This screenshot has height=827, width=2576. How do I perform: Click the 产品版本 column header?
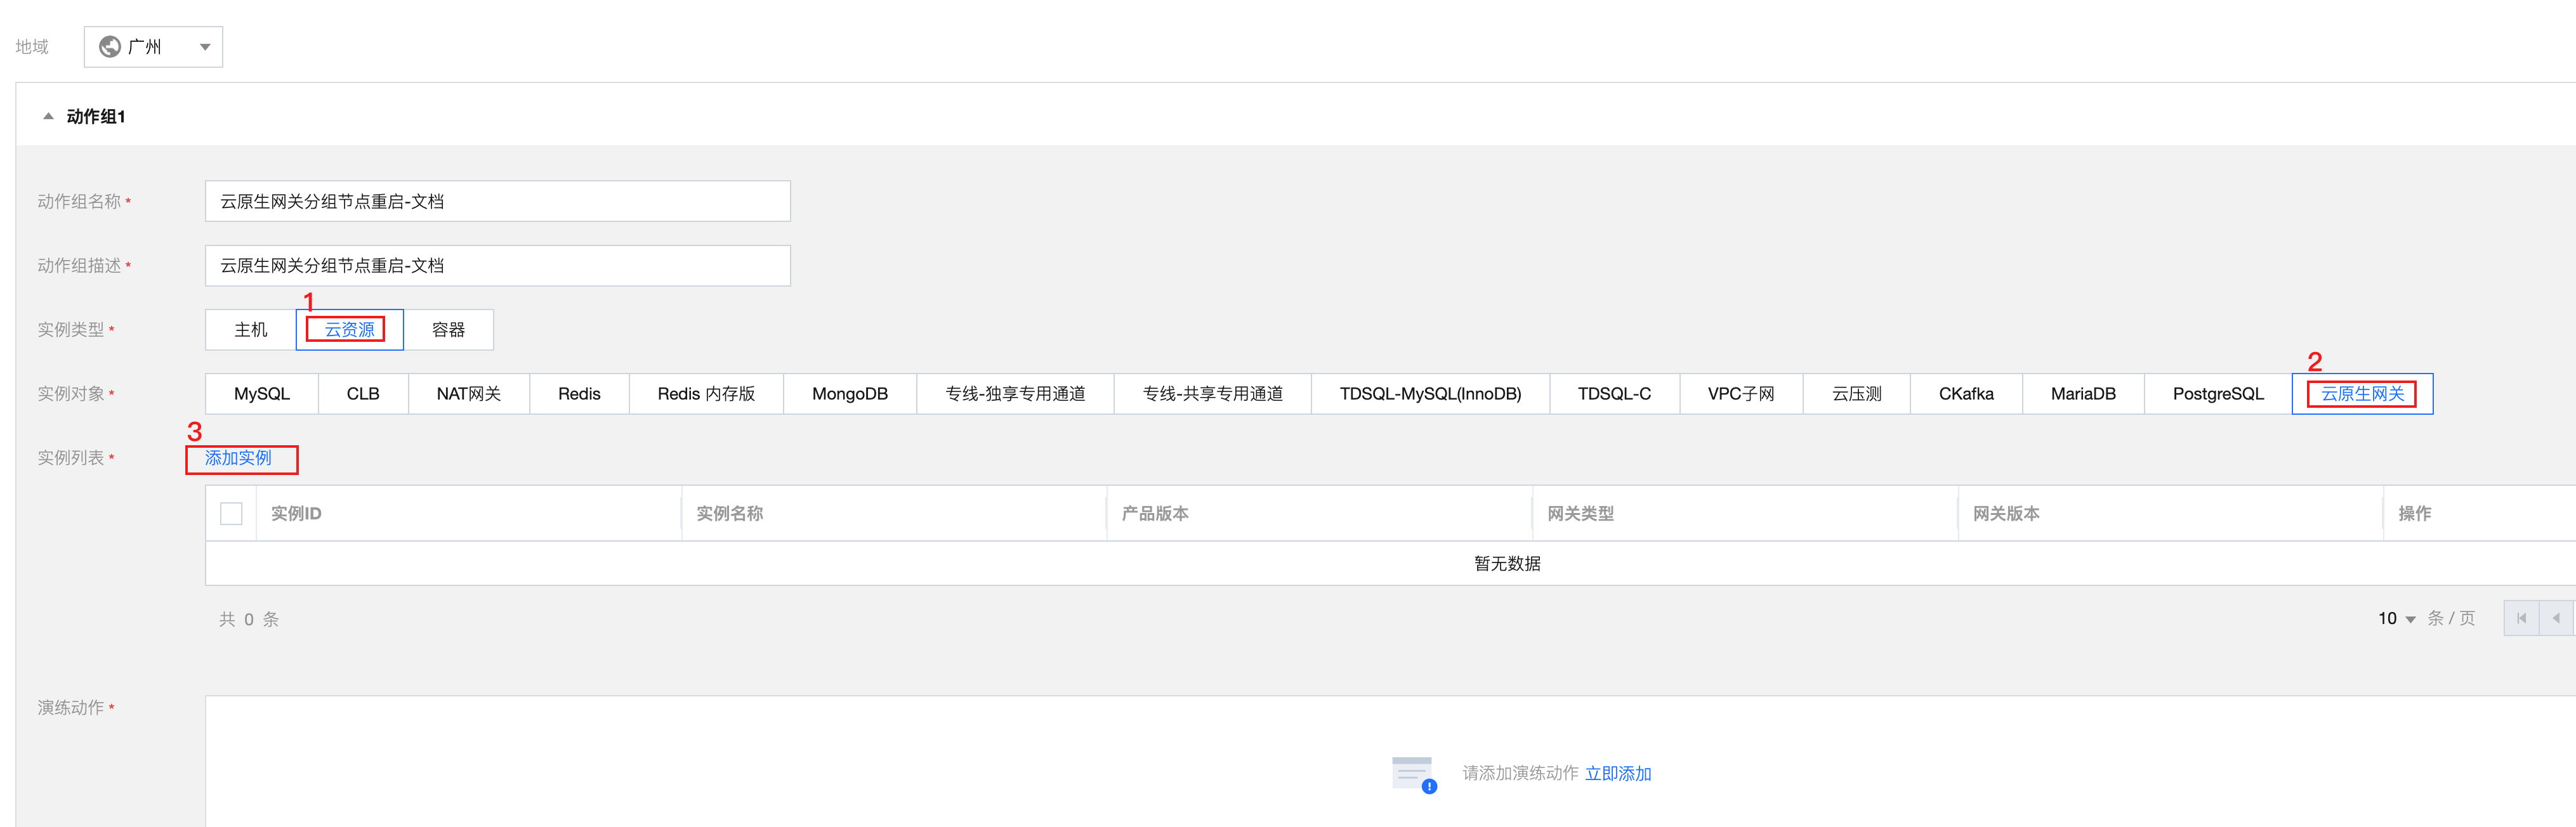tap(1155, 514)
